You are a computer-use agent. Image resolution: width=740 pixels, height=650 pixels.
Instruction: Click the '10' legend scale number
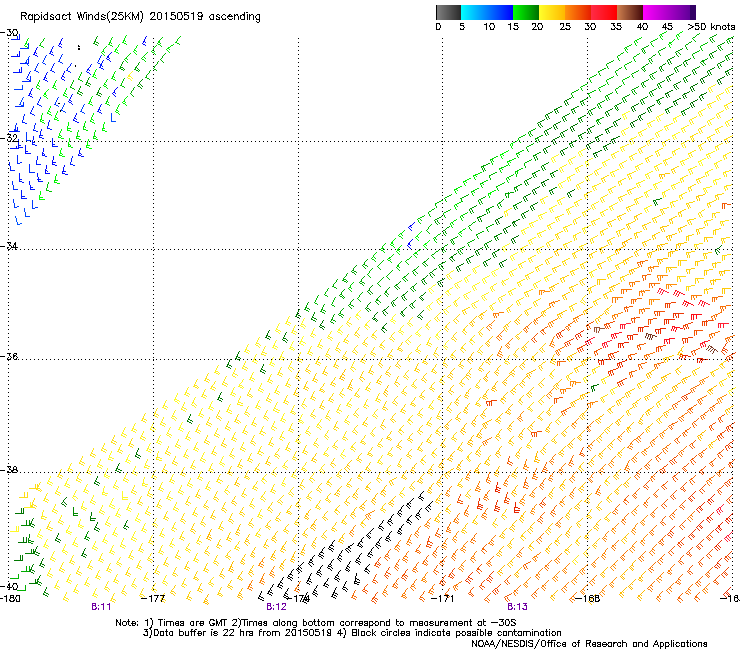tap(489, 27)
